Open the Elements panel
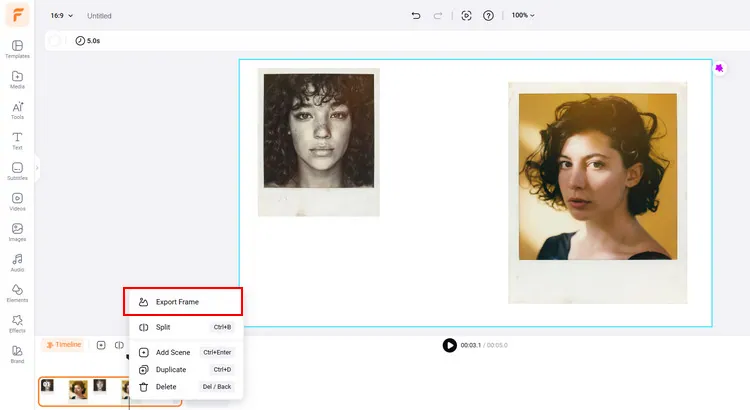 [x=17, y=293]
